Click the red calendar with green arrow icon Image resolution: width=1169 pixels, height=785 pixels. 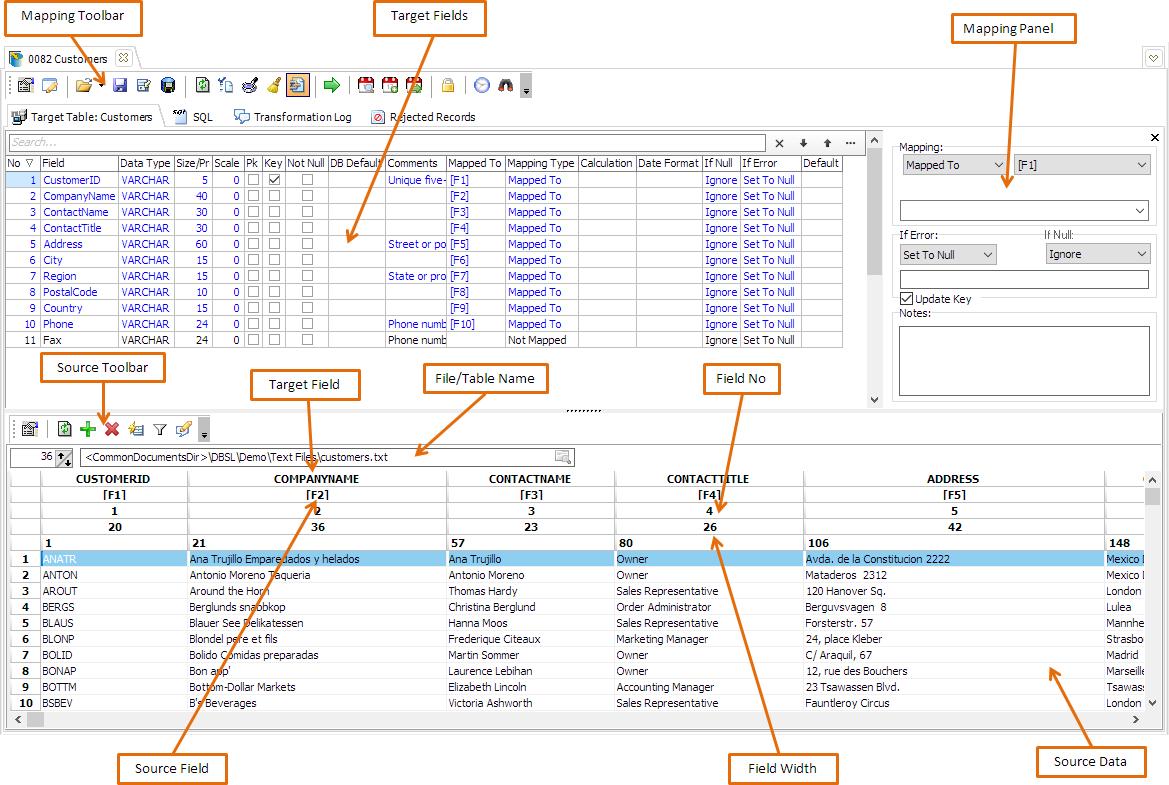click(x=414, y=86)
